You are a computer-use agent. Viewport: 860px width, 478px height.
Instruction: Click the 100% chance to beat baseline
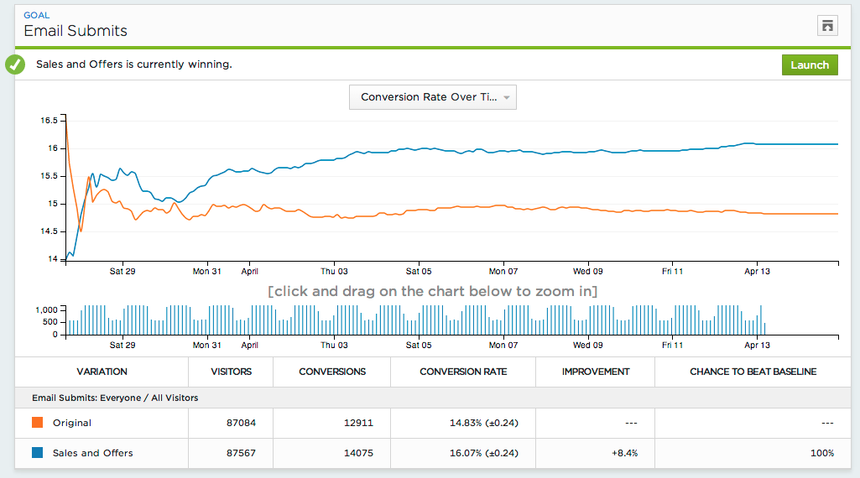point(822,453)
